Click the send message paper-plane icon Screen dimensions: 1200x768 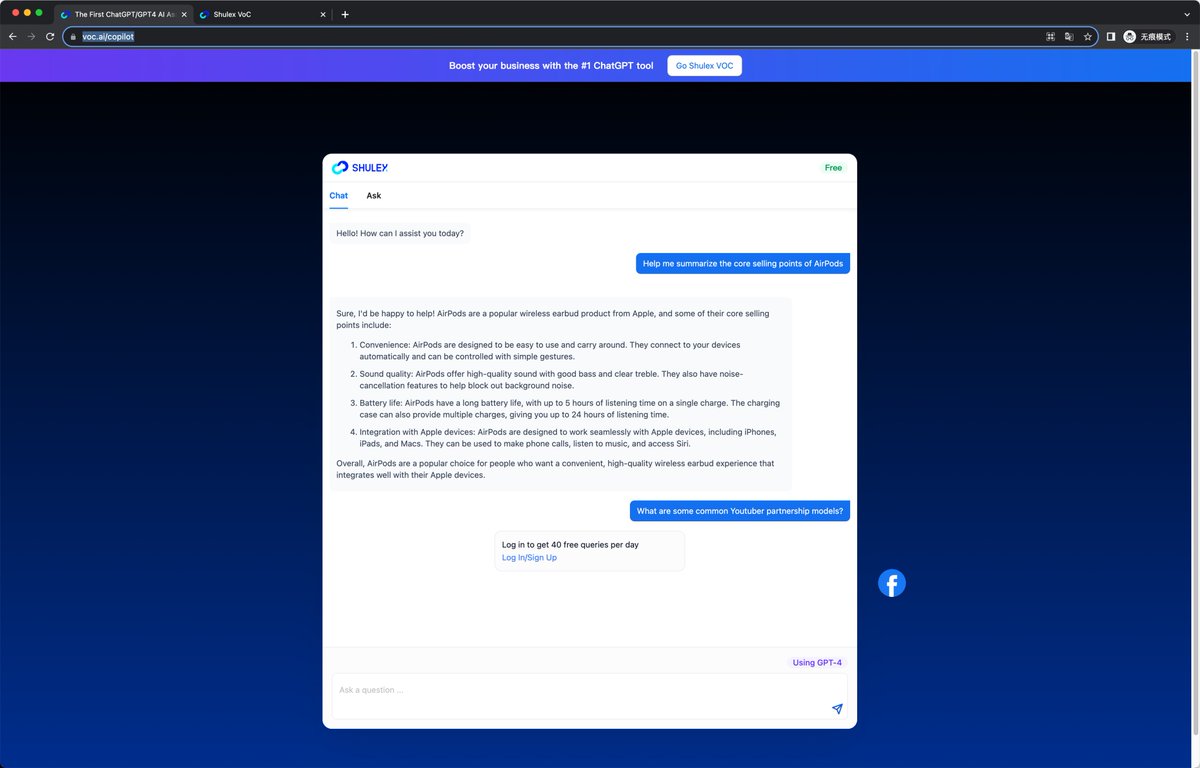point(837,709)
